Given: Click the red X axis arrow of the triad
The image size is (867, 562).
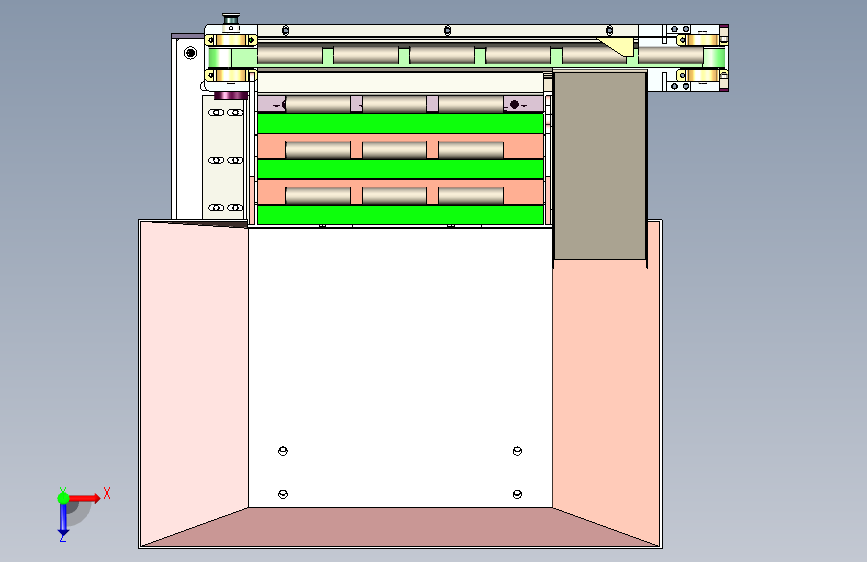Looking at the screenshot, I should pos(84,498).
